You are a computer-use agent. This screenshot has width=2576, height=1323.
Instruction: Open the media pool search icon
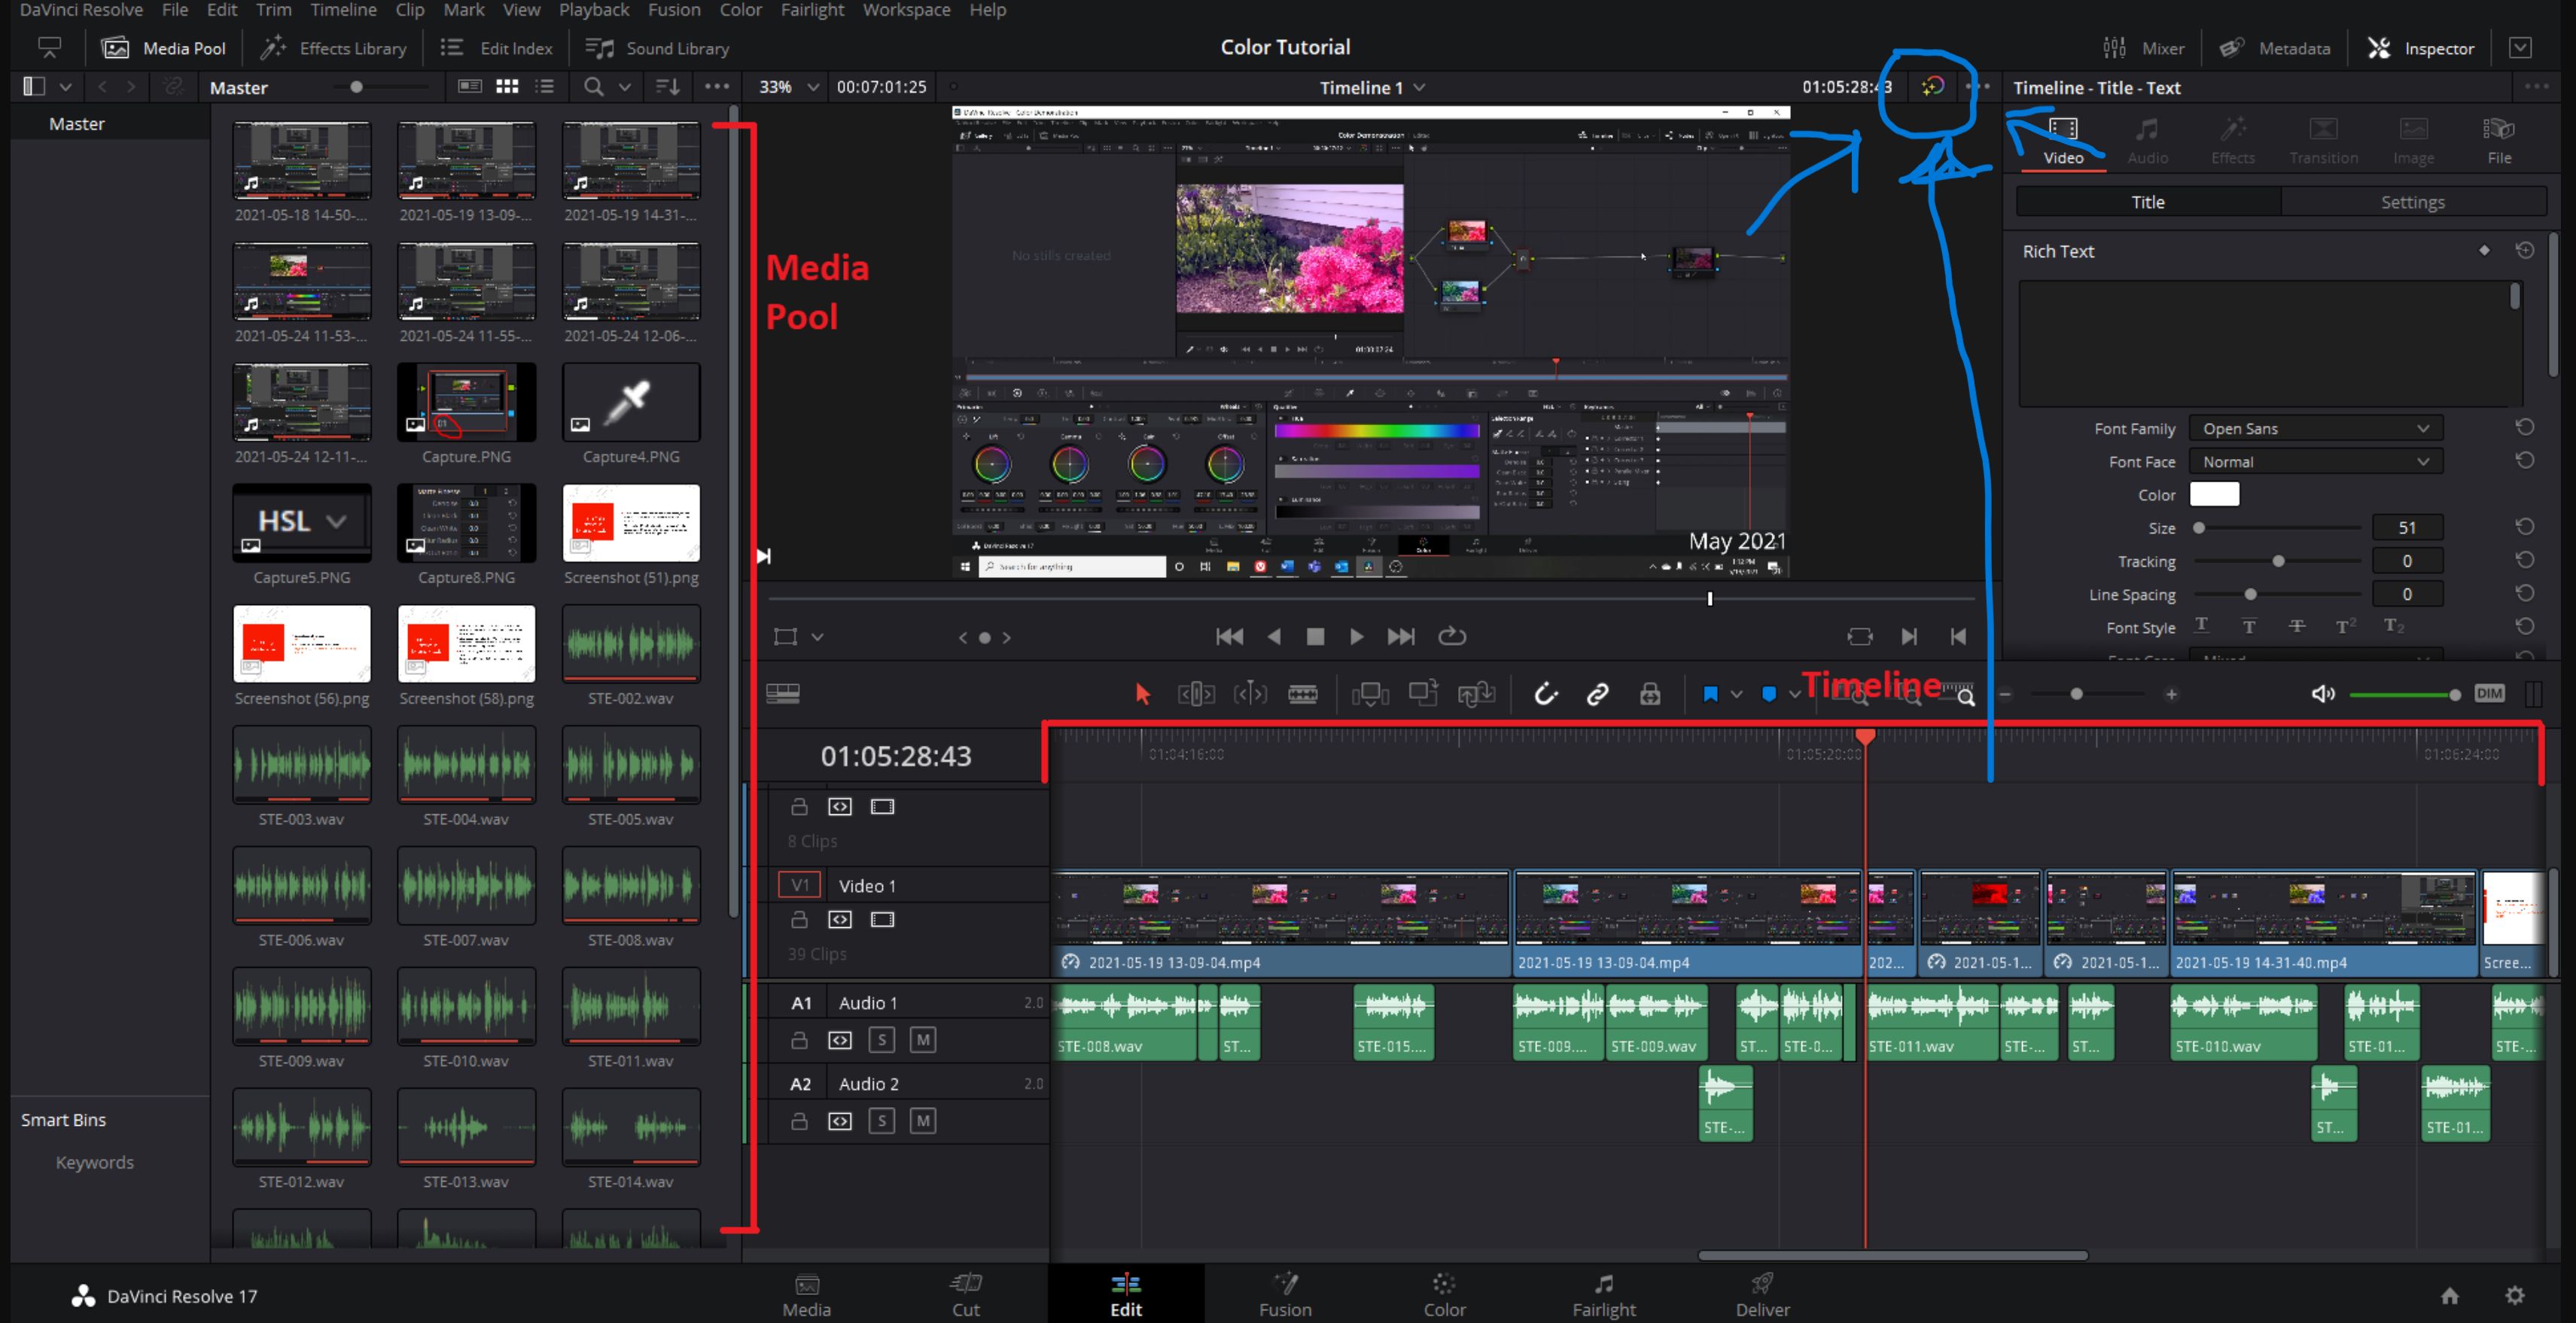click(593, 87)
